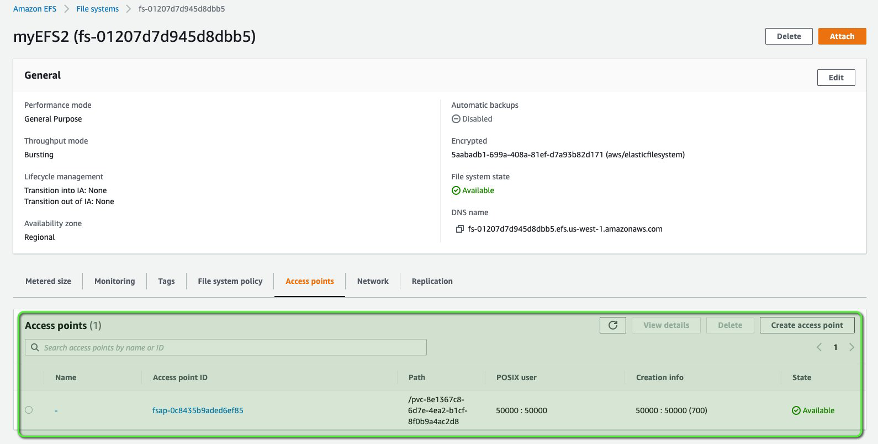Click the POSIX user 50000 : 50000 cell
Screen dimensions: 879x445
point(521,411)
